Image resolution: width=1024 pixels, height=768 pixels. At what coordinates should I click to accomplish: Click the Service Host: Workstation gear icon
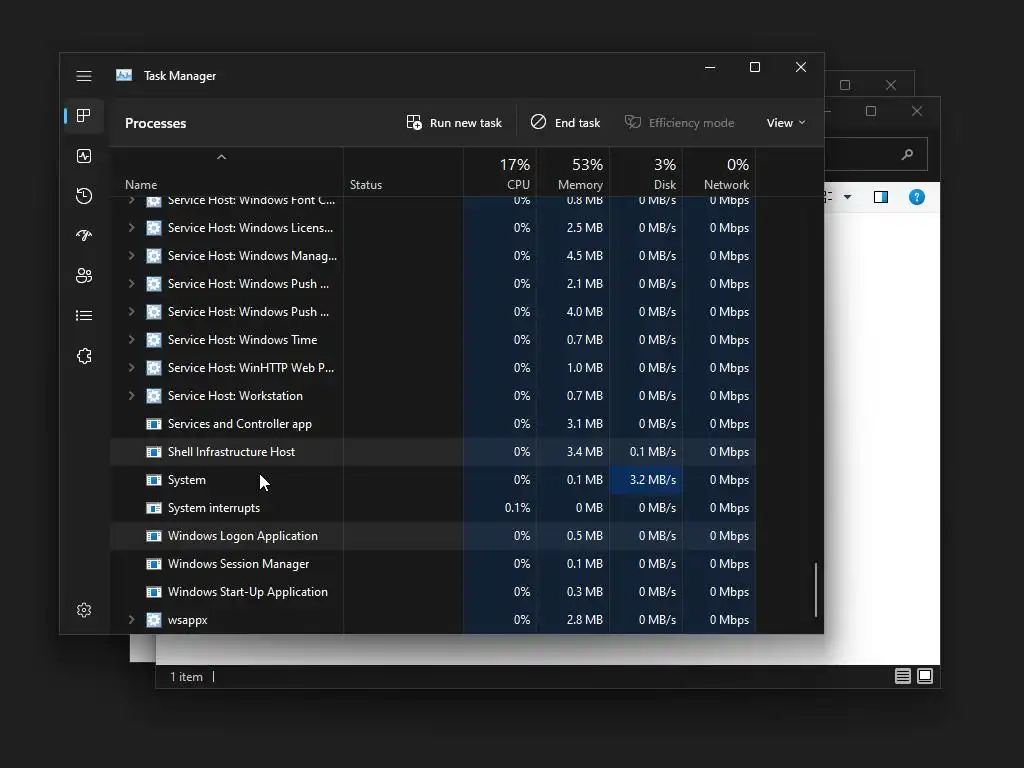coord(153,396)
